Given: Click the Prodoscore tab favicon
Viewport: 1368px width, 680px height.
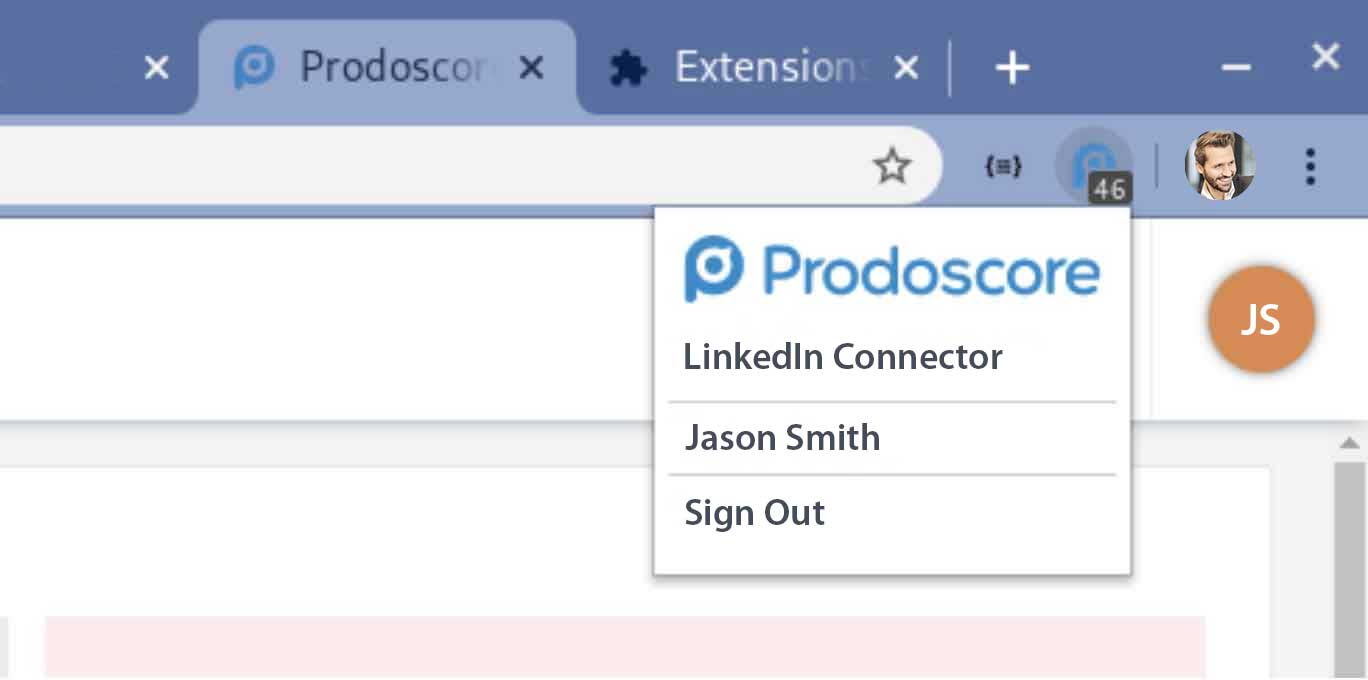Looking at the screenshot, I should pos(254,68).
